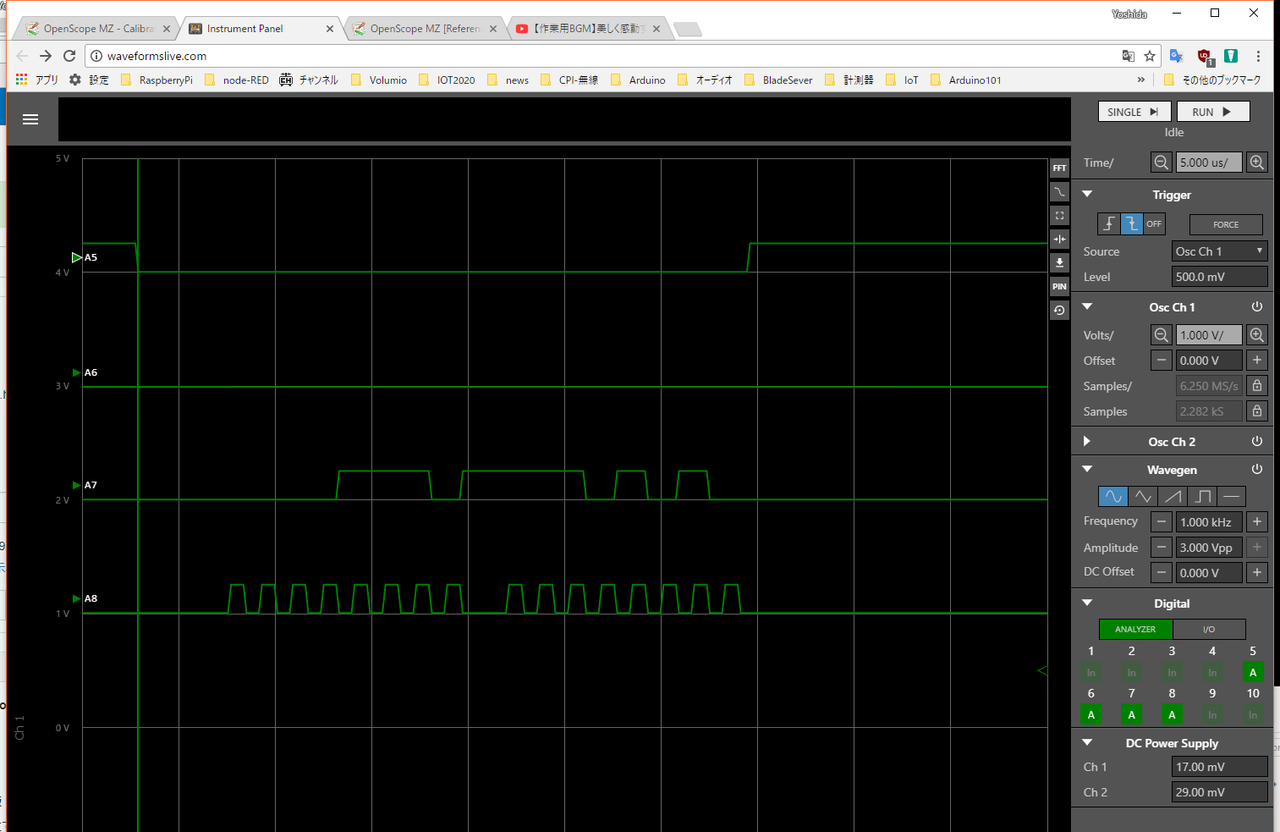Click the FORCE trigger button

click(1225, 224)
